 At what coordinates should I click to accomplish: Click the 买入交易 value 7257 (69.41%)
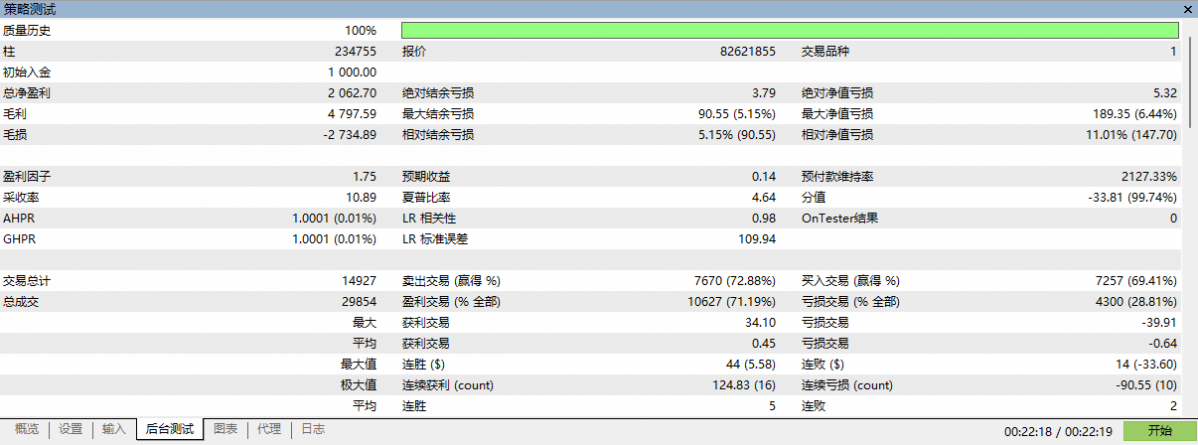(1136, 281)
